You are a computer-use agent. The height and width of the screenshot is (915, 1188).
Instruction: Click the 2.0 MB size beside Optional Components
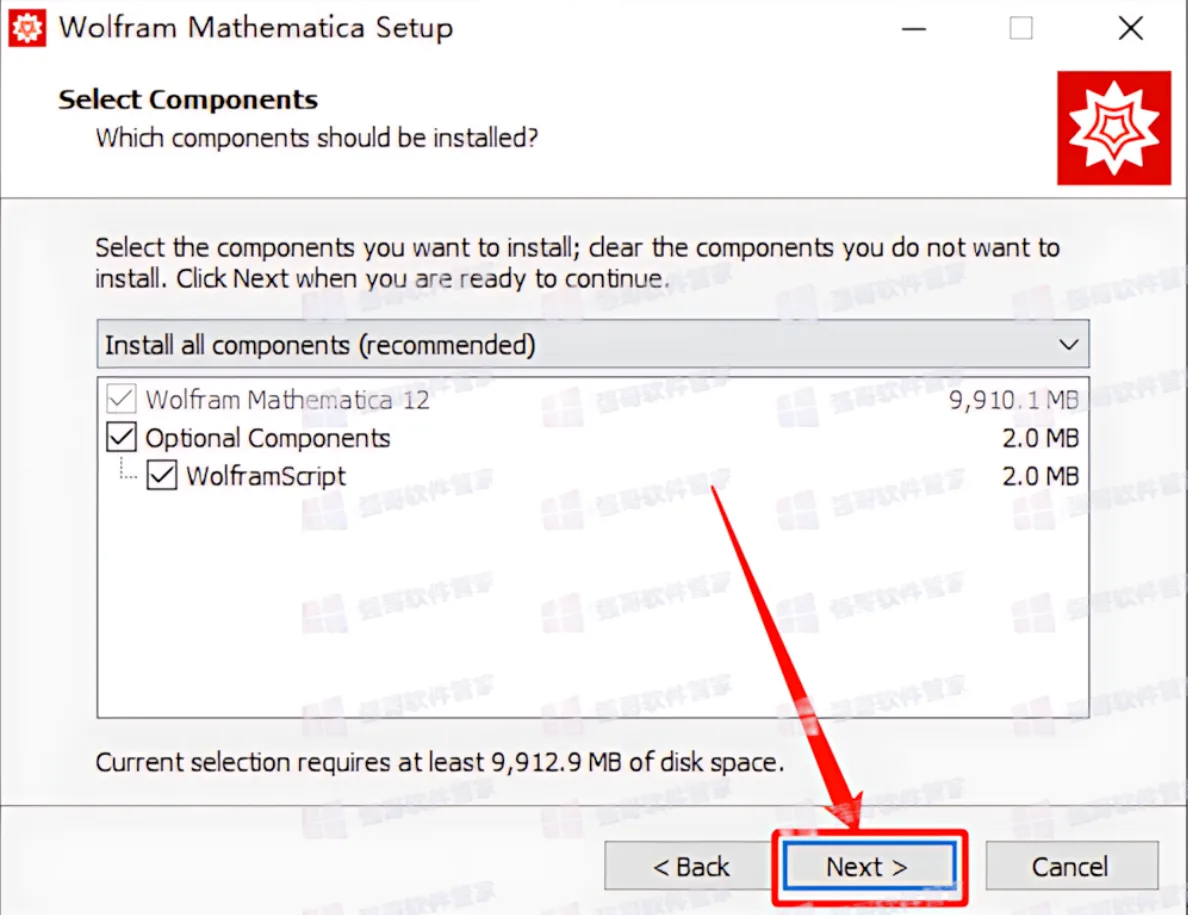(1040, 438)
